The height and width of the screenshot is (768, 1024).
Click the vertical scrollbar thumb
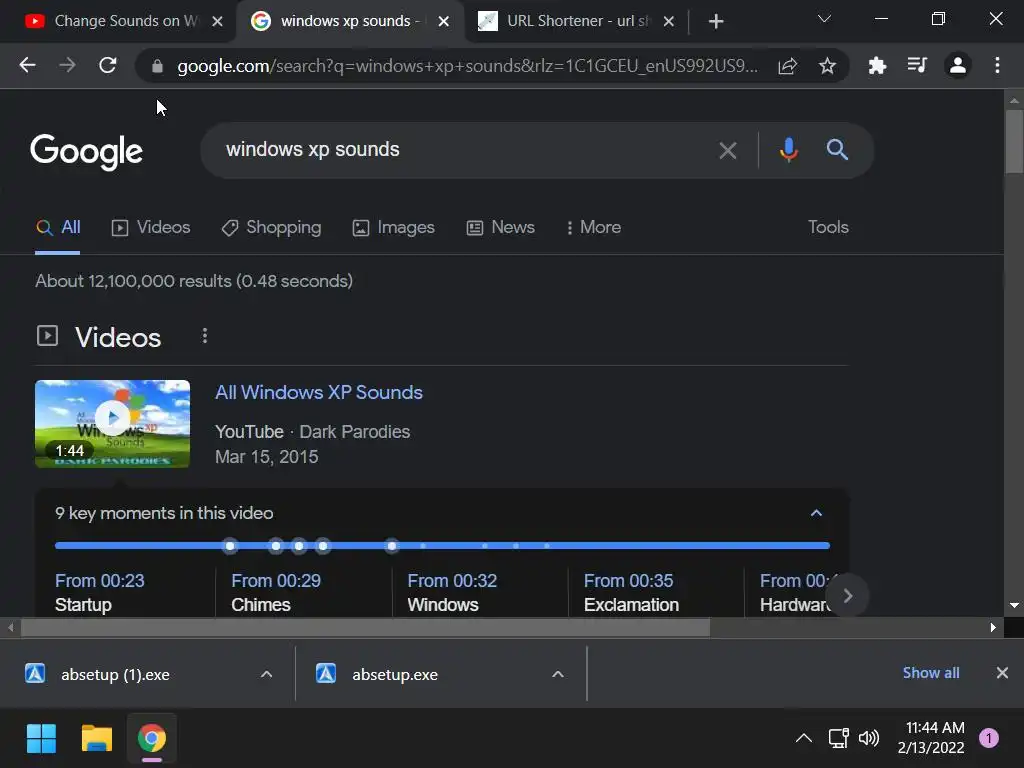tap(1014, 142)
